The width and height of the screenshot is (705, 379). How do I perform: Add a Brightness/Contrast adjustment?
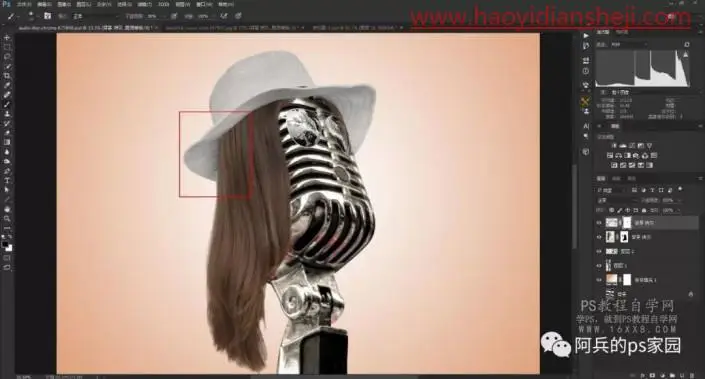coord(614,146)
